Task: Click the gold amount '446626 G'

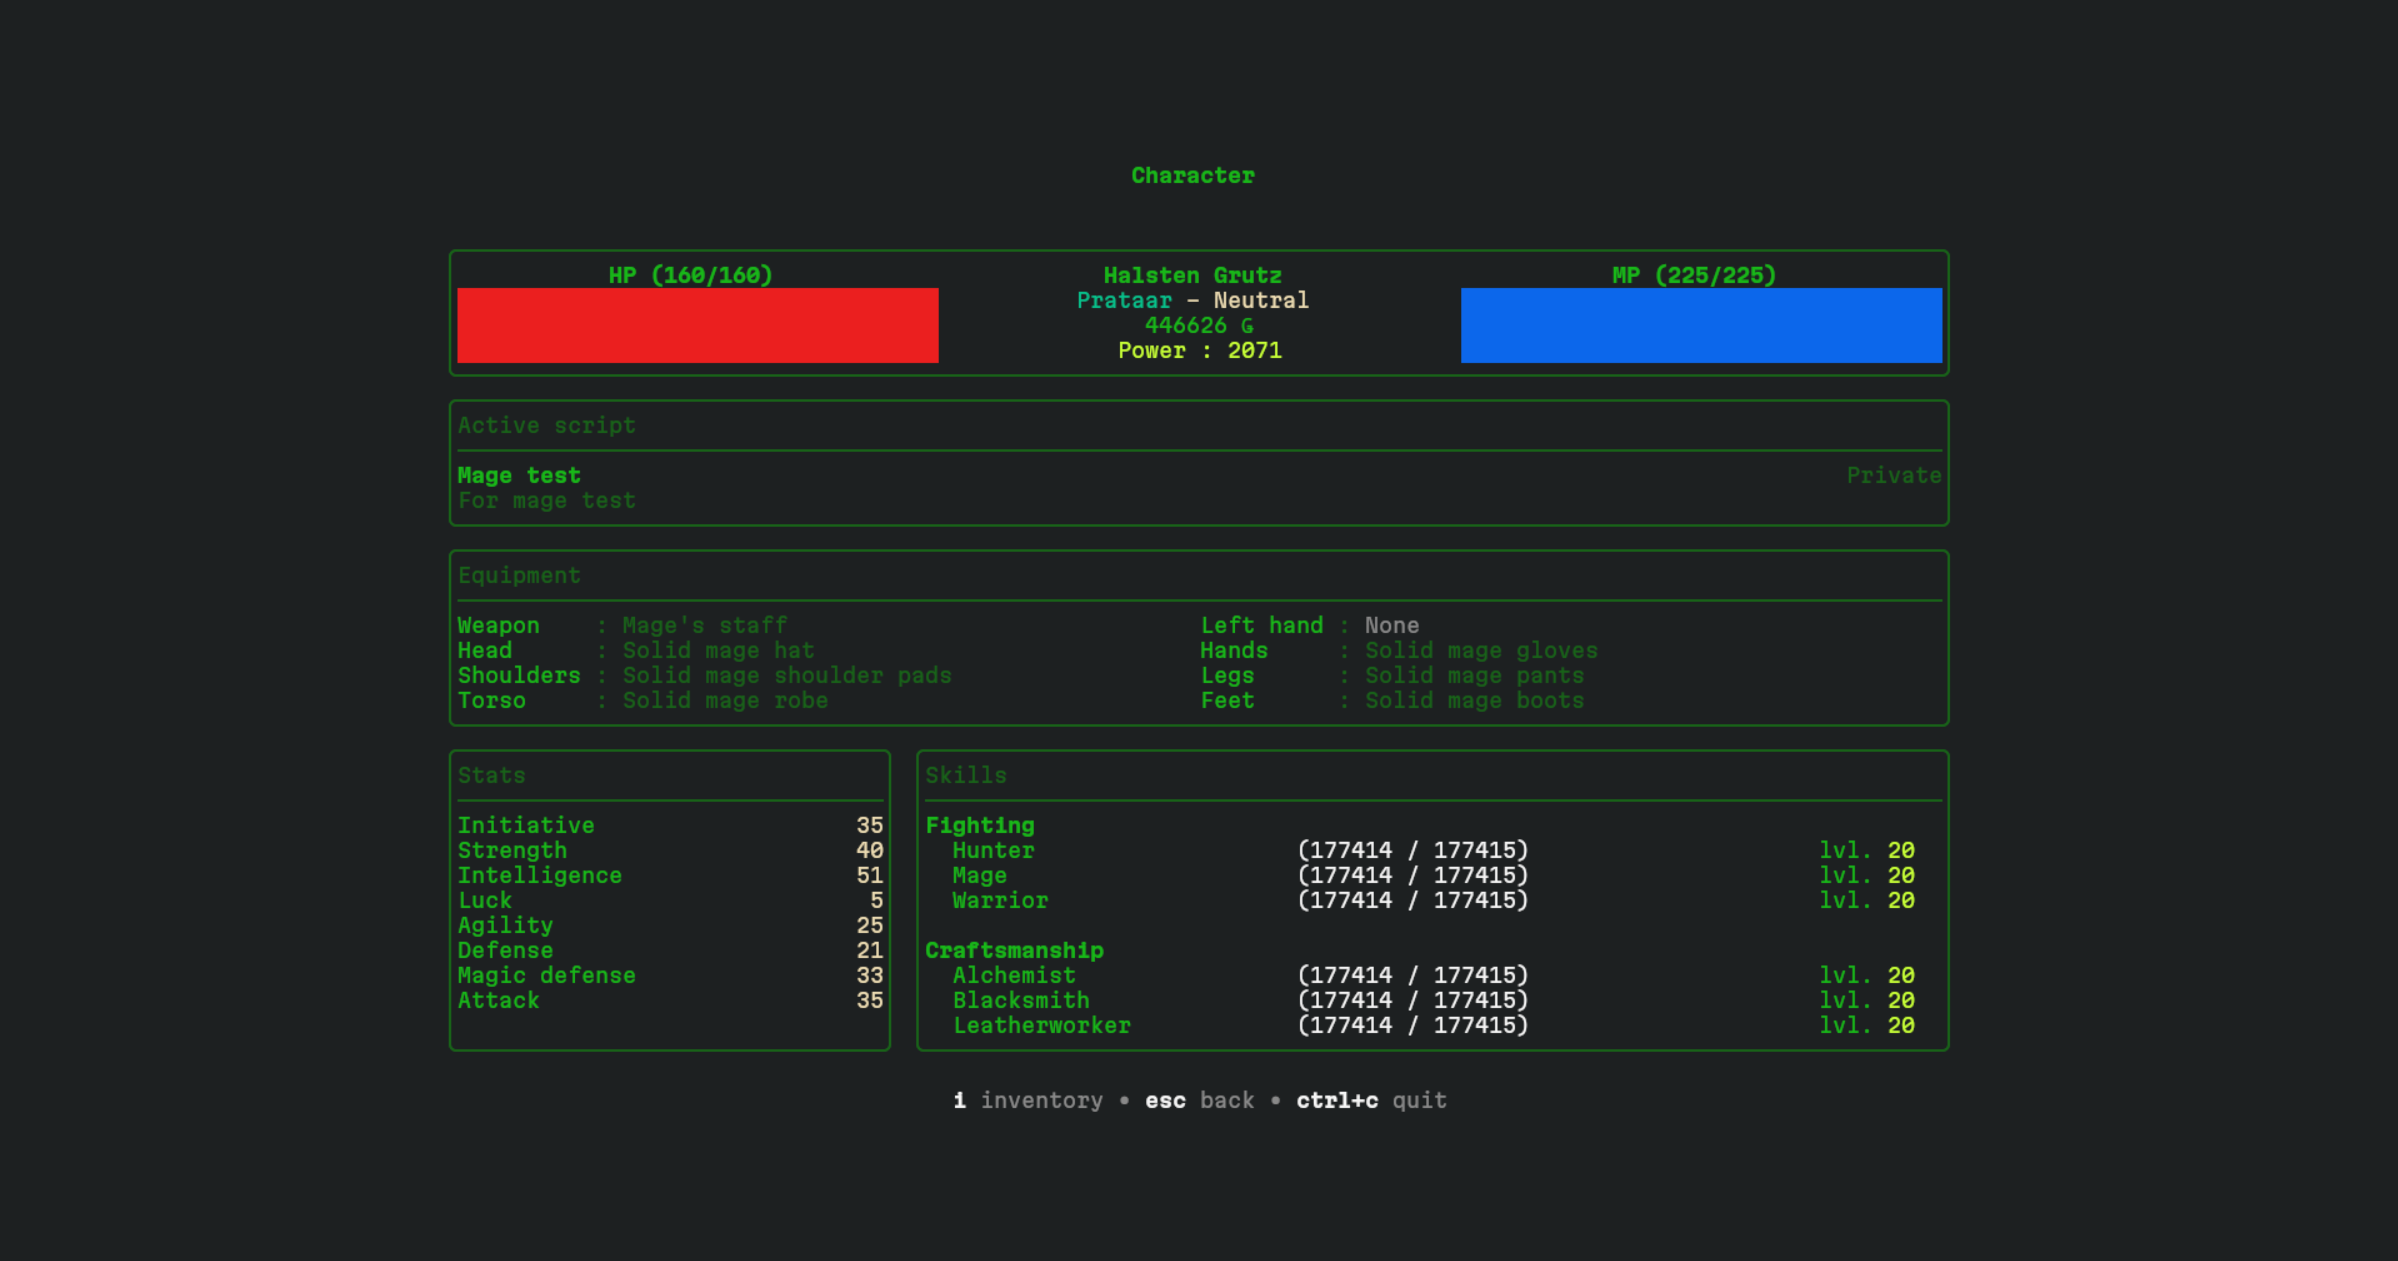Action: tap(1199, 325)
